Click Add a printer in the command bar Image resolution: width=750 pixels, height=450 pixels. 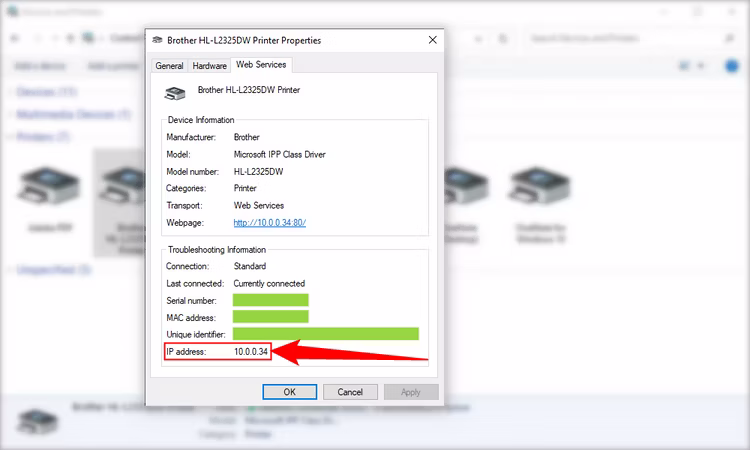[x=113, y=66]
